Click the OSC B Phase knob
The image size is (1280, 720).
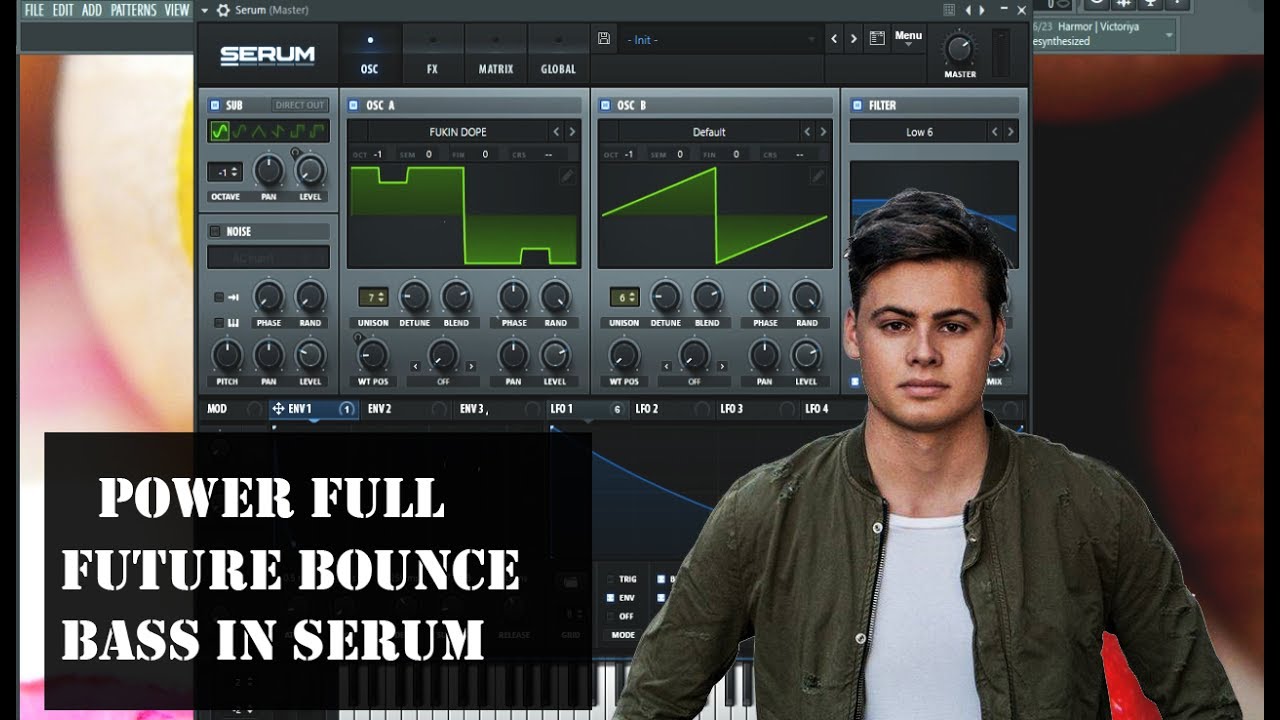tap(764, 296)
